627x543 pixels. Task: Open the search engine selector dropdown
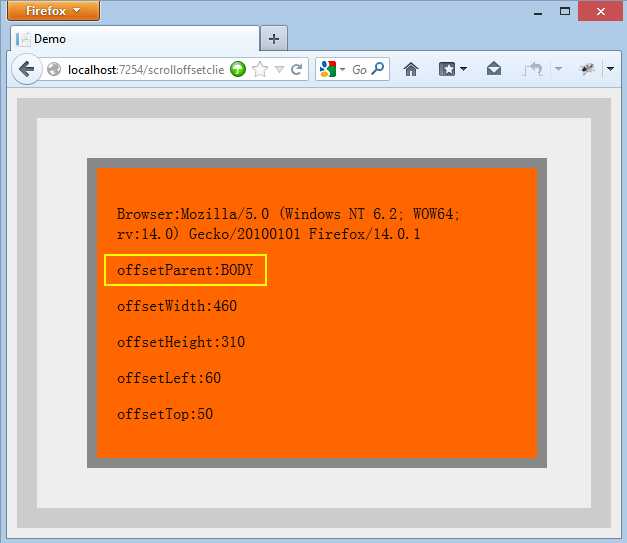[333, 69]
